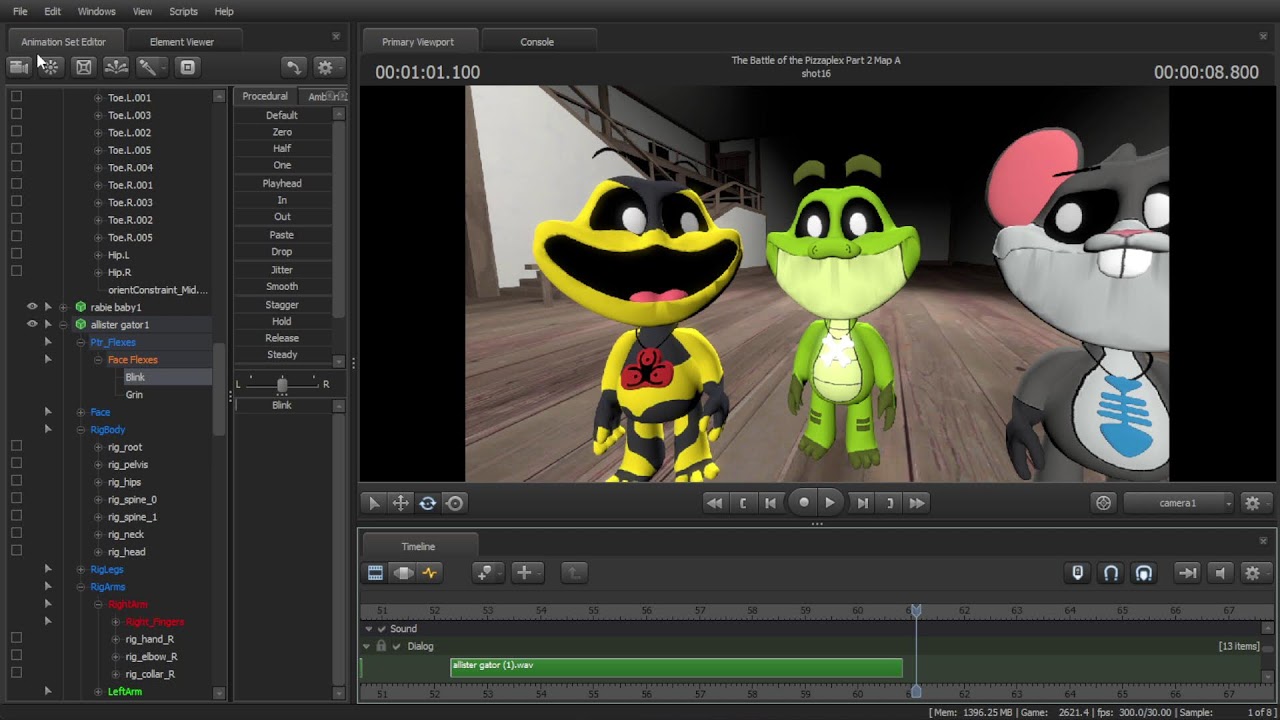The width and height of the screenshot is (1280, 720).
Task: Expand the RigLegs group
Action: 81,570
